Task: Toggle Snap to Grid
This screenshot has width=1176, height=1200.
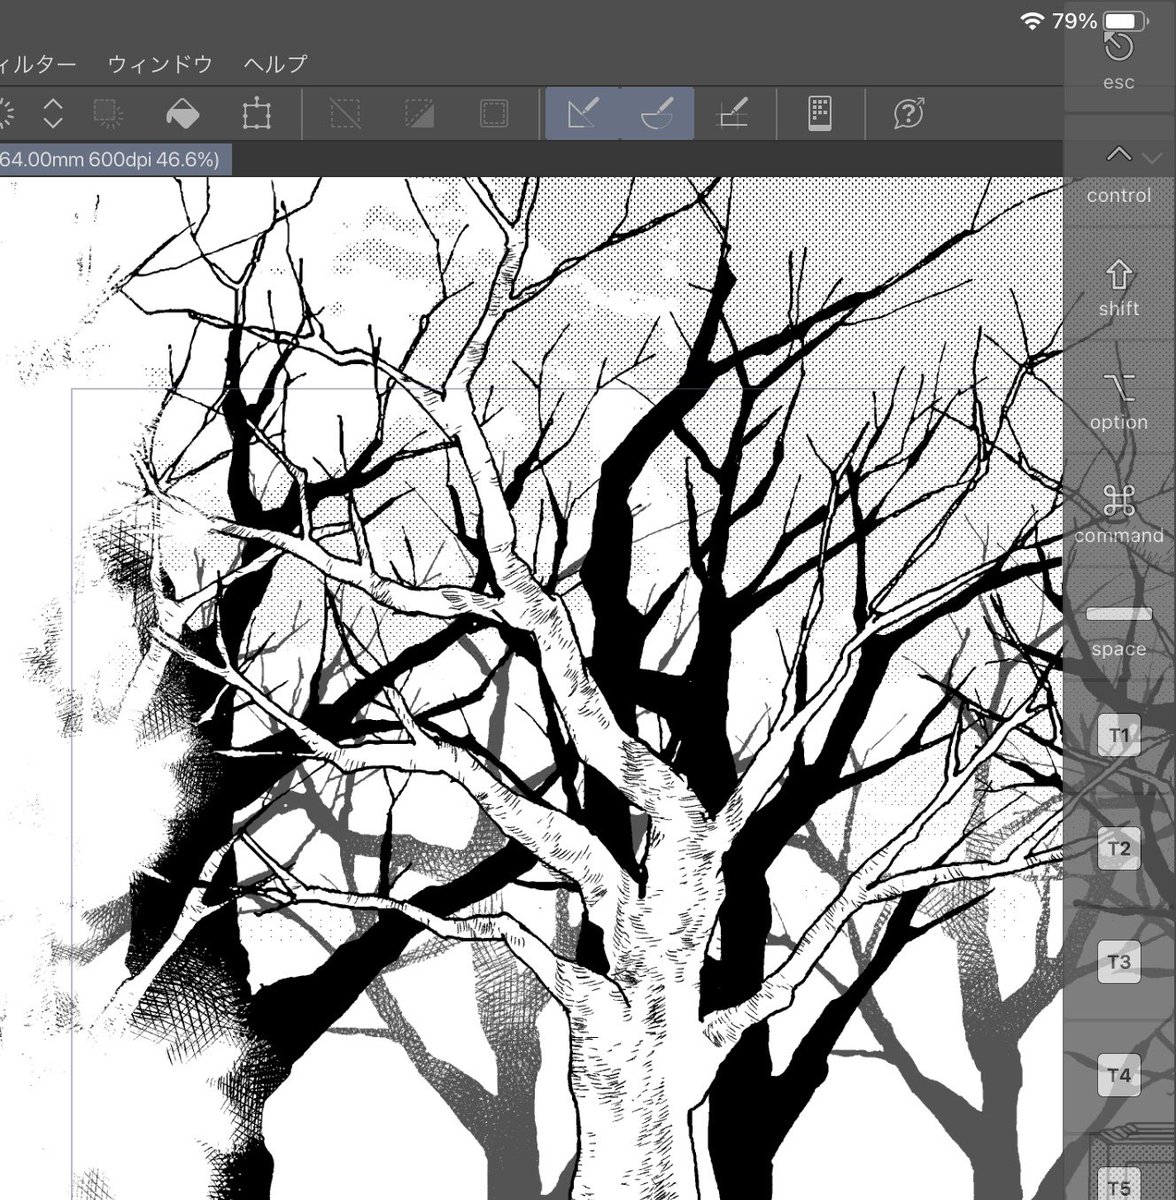Action: coord(733,113)
